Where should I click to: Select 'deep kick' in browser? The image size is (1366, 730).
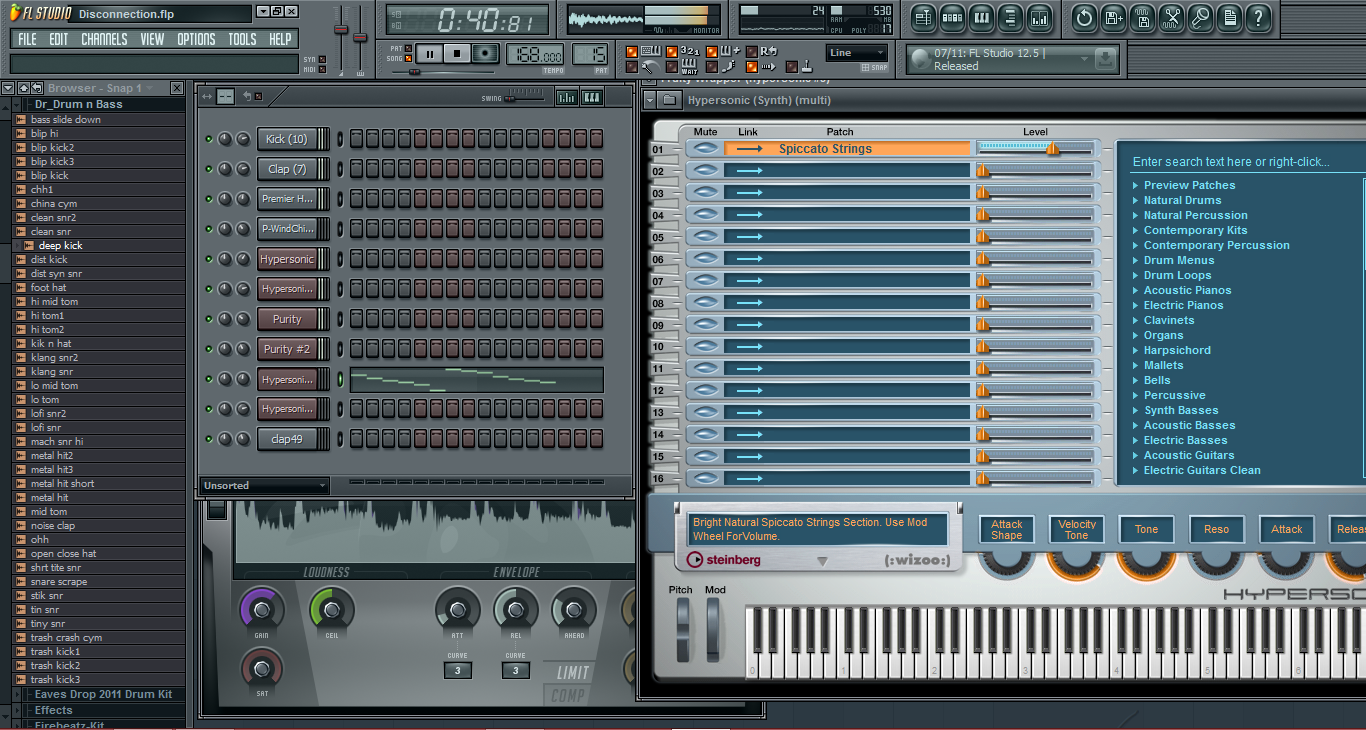pos(60,245)
